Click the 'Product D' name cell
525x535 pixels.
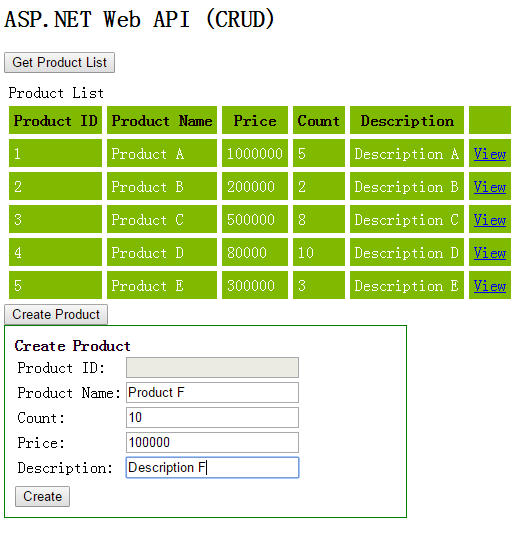pyautogui.click(x=162, y=252)
